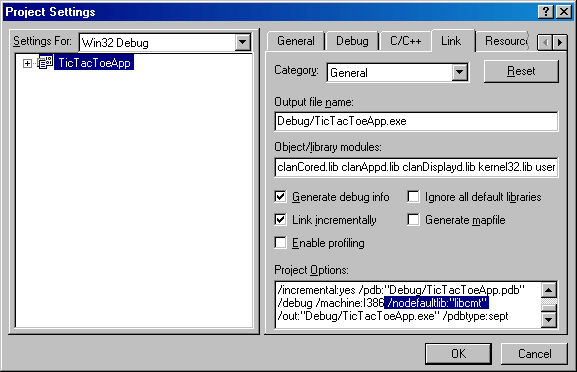This screenshot has height=372, width=577.
Task: Switch to the General tab
Action: click(x=296, y=41)
